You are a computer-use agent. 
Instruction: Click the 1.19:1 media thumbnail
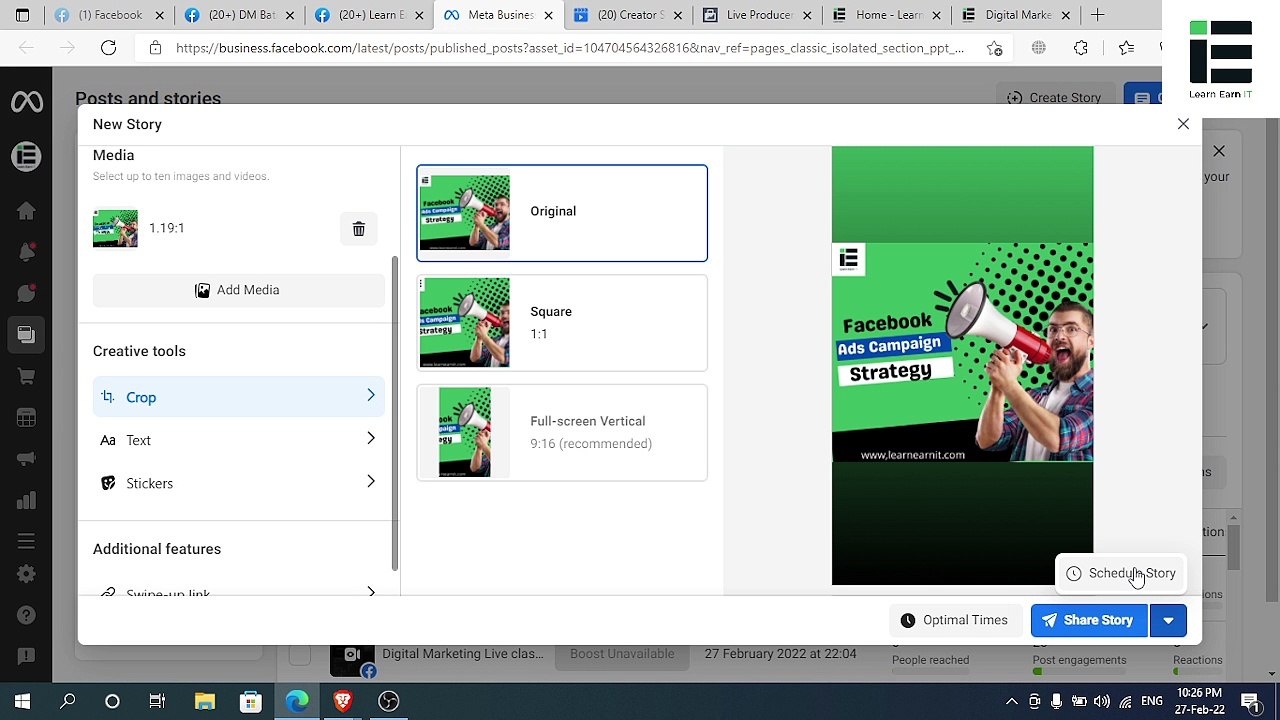115,229
